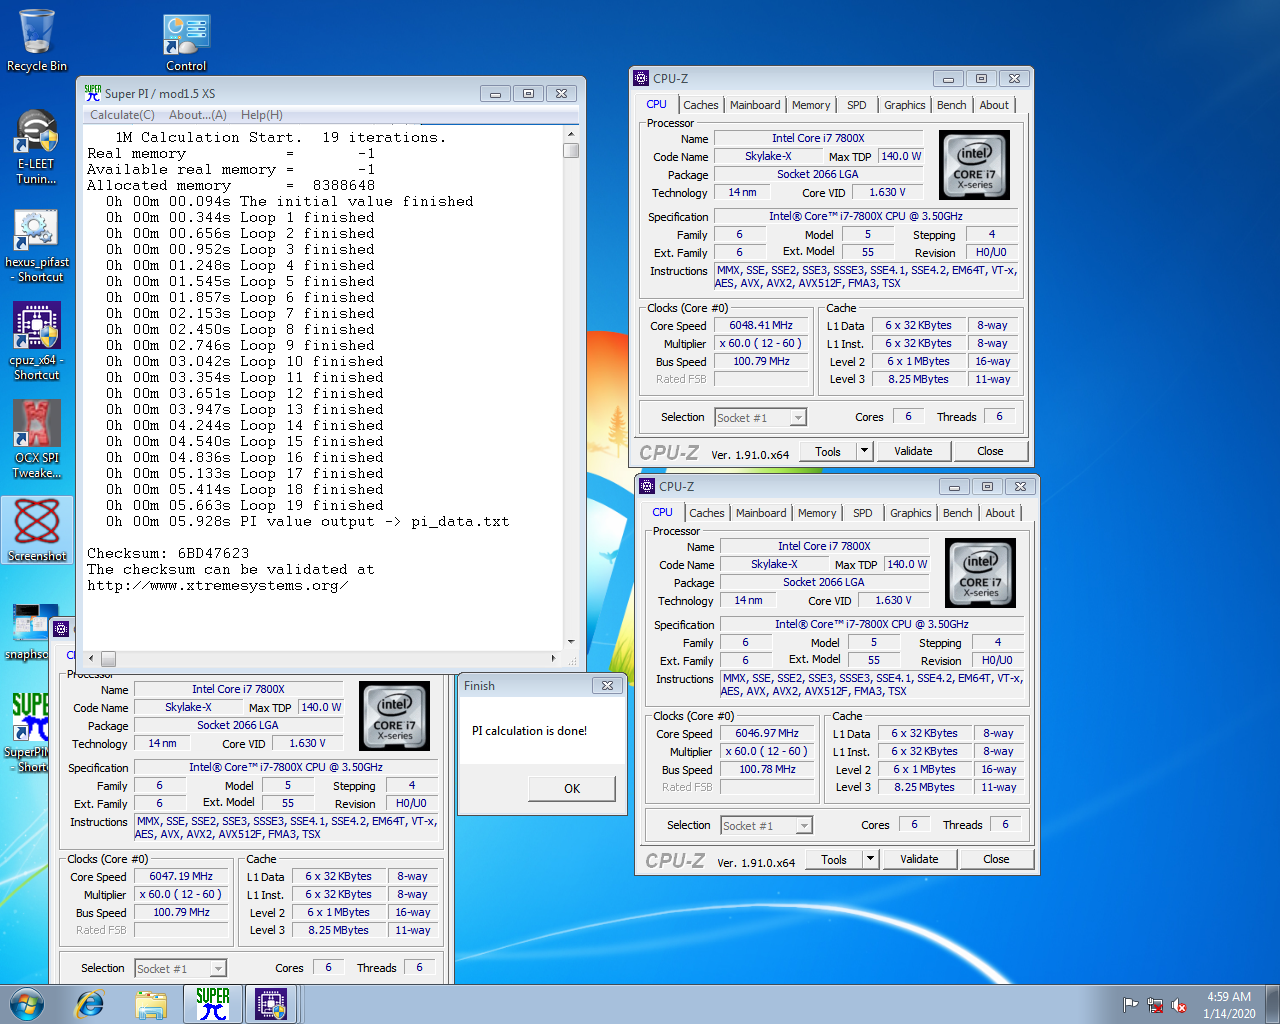Switch to Mainboard tab in top CPU-Z

[x=755, y=105]
